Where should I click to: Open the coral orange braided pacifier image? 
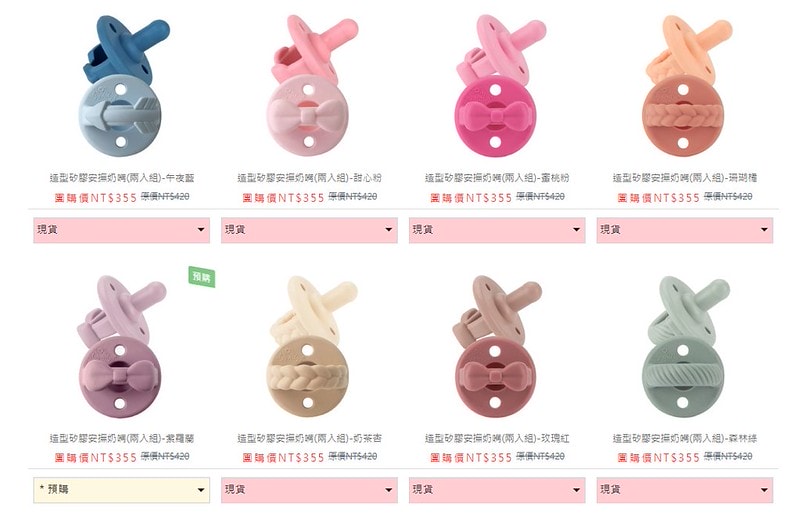tap(686, 86)
